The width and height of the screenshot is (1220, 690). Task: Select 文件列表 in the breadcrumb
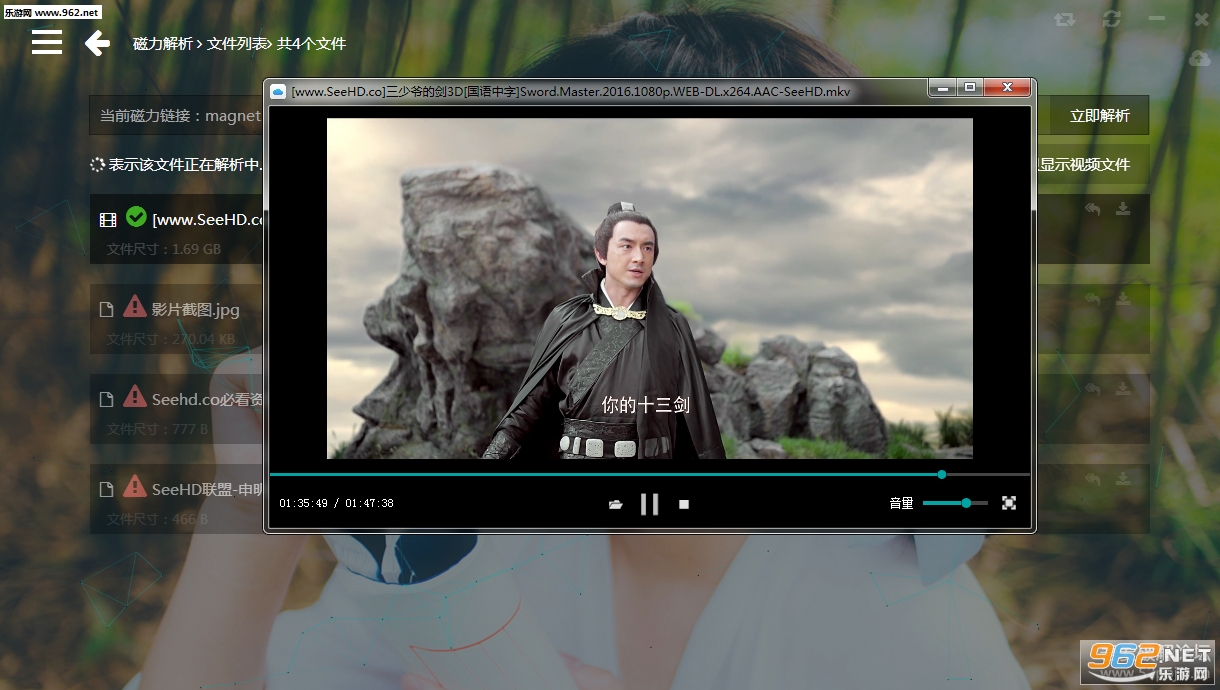pyautogui.click(x=238, y=44)
